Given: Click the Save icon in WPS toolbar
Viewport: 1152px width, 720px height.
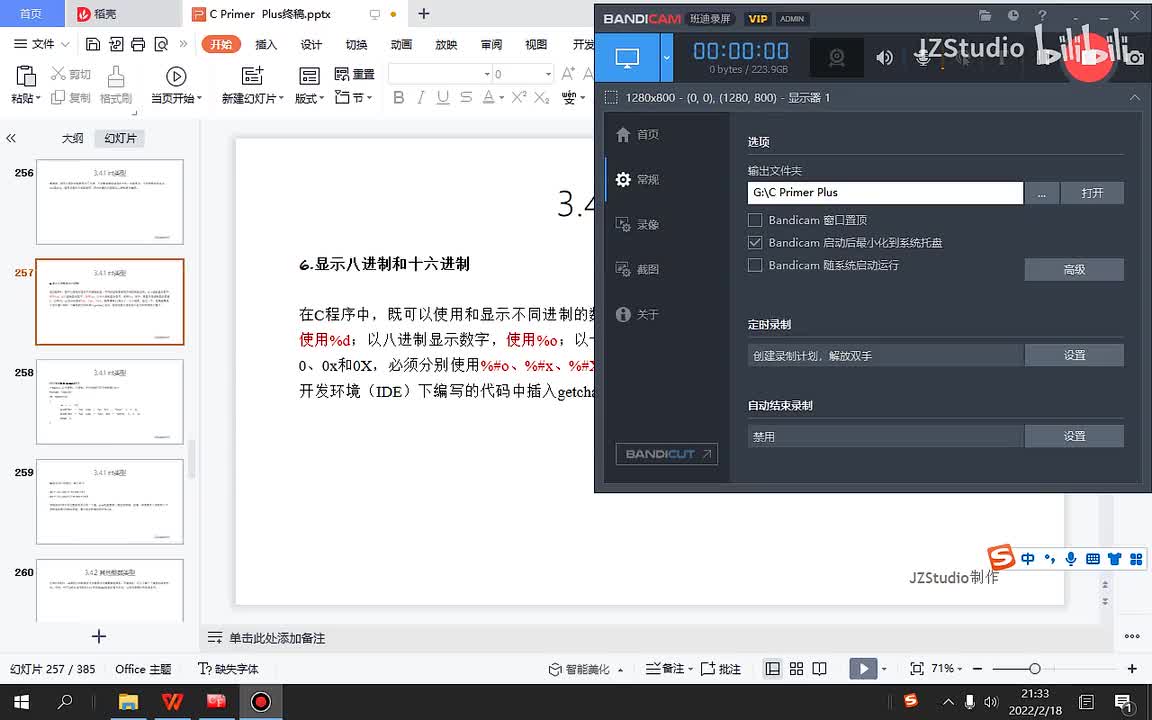Looking at the screenshot, I should pyautogui.click(x=93, y=44).
